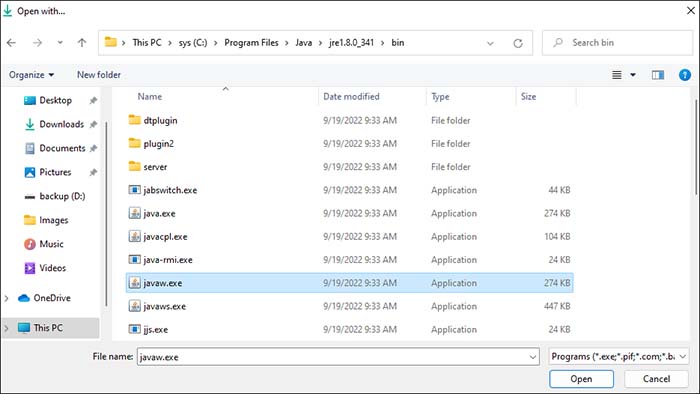Open the recent locations chevron
Image resolution: width=700 pixels, height=394 pixels.
[x=60, y=43]
